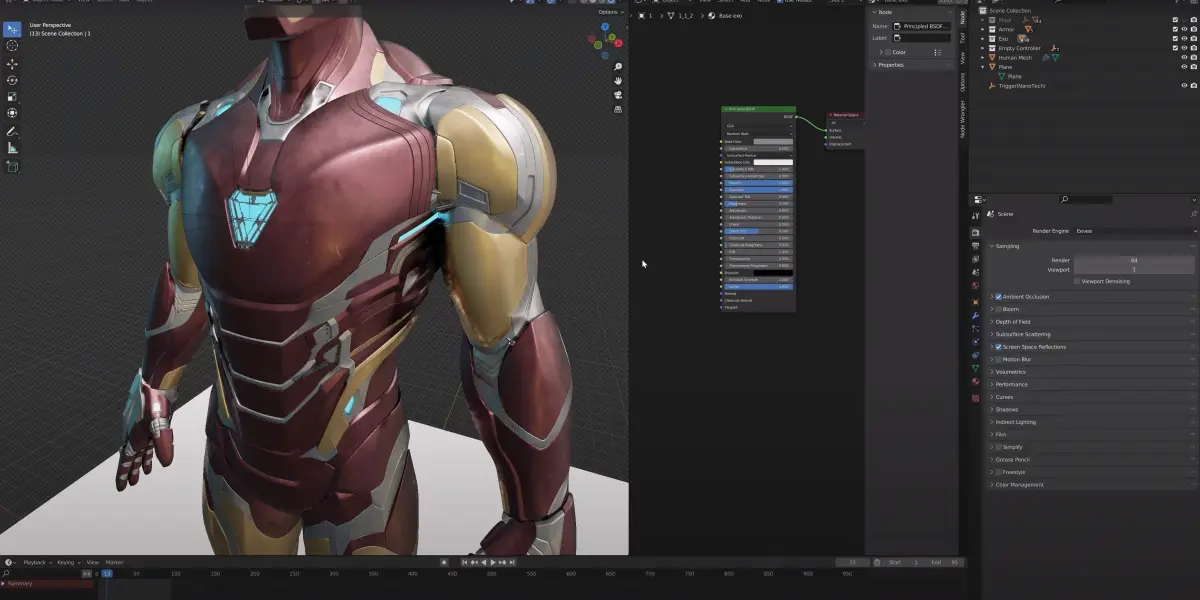Switch to the Options sidebar tab
Viewport: 1200px width, 600px height.
pyautogui.click(x=962, y=82)
